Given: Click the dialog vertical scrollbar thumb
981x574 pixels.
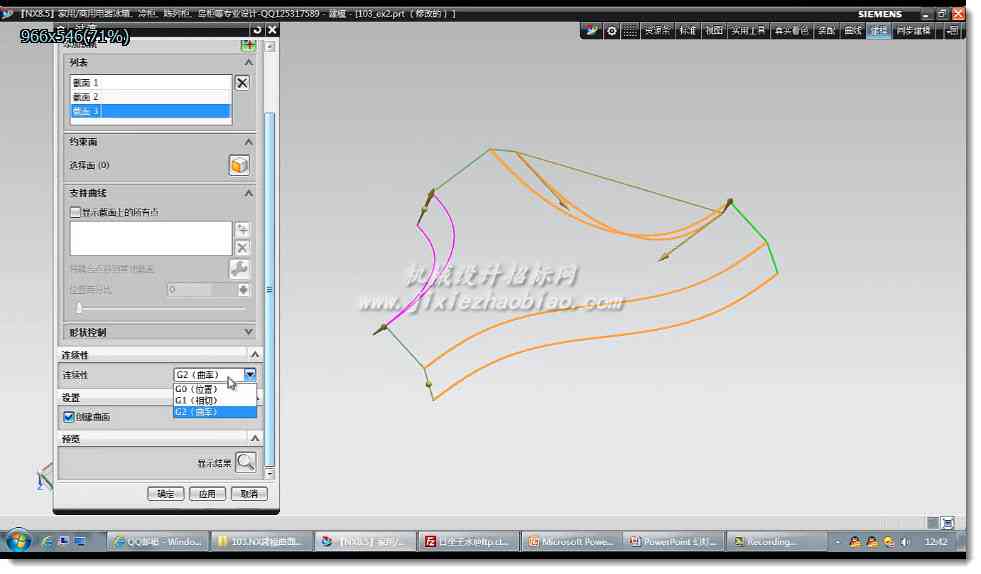Looking at the screenshot, I should click(270, 288).
